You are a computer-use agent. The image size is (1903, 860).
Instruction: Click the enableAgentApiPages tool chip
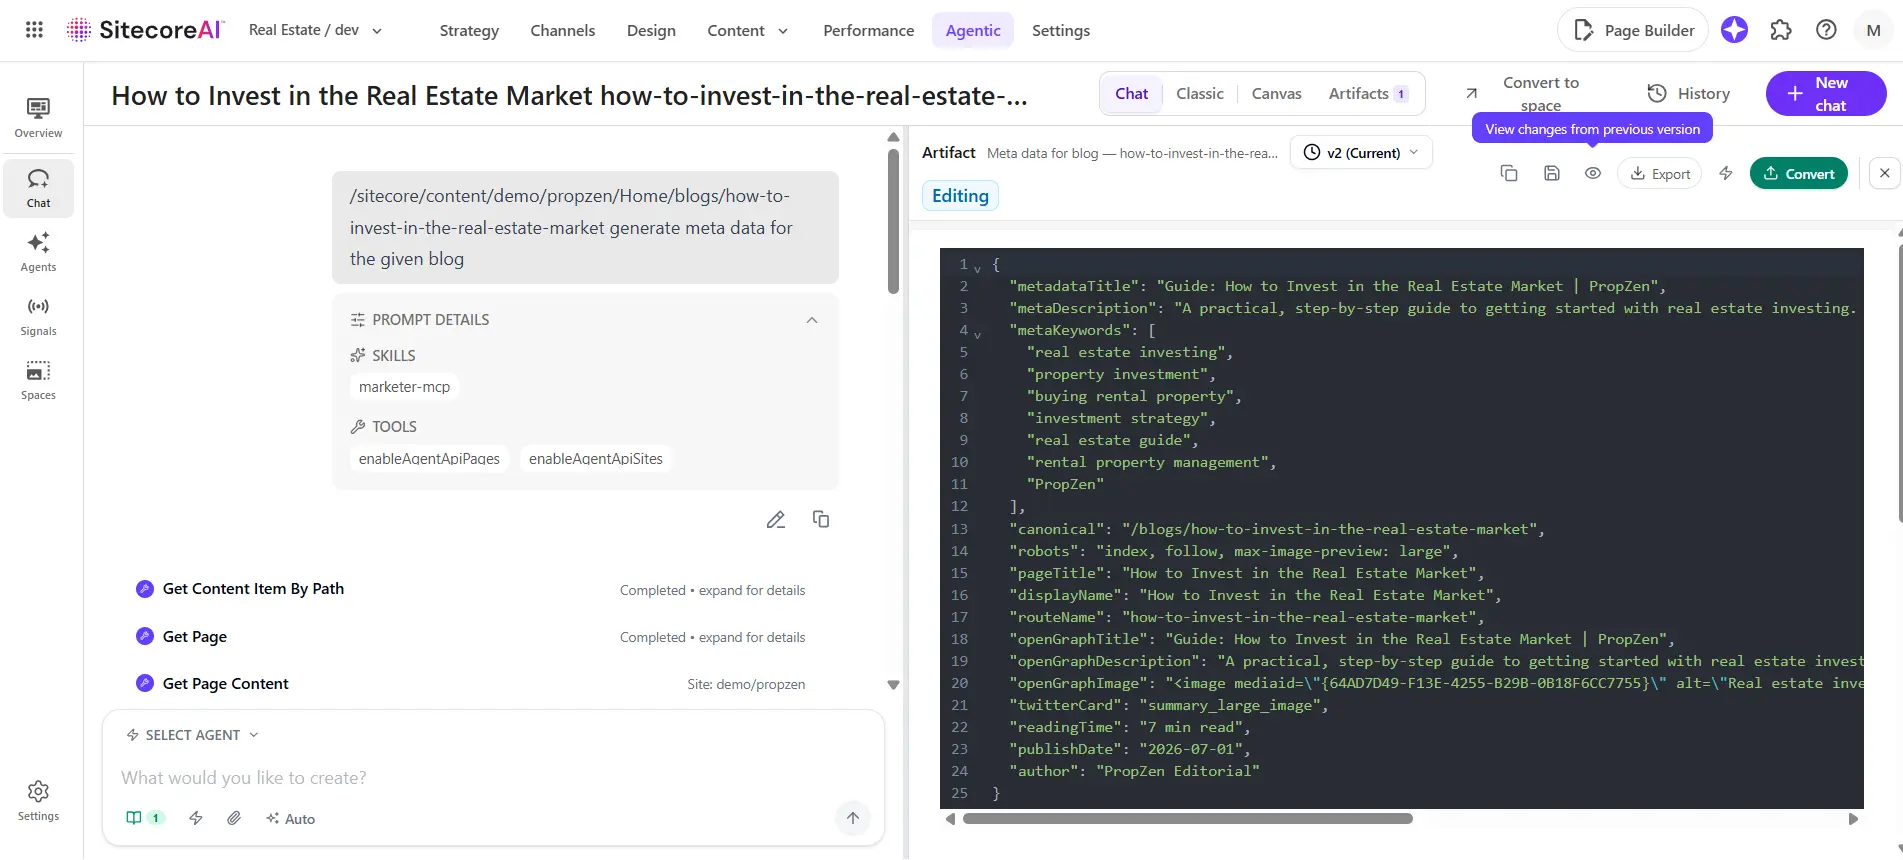coord(429,458)
